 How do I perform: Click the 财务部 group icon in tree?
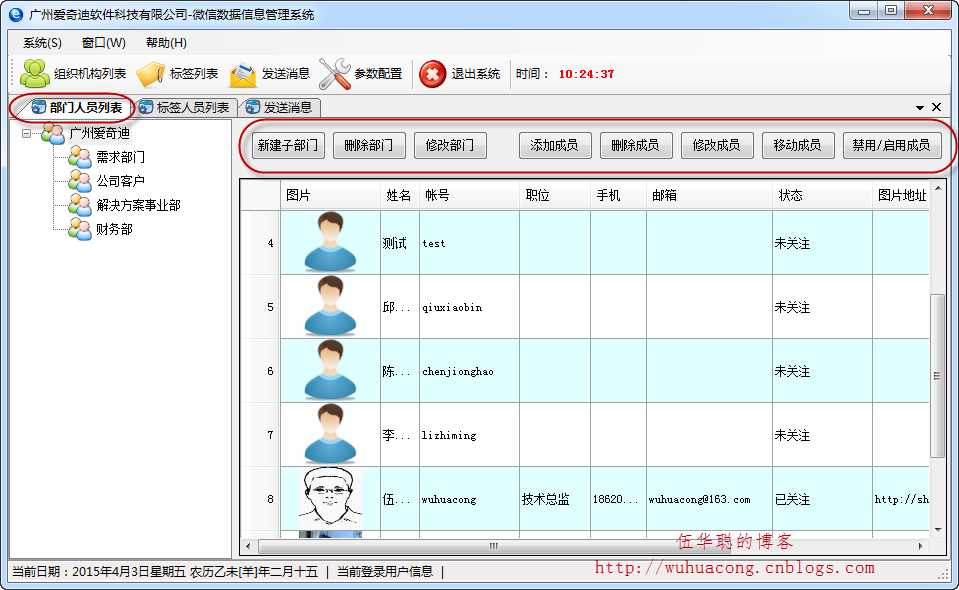coord(80,229)
